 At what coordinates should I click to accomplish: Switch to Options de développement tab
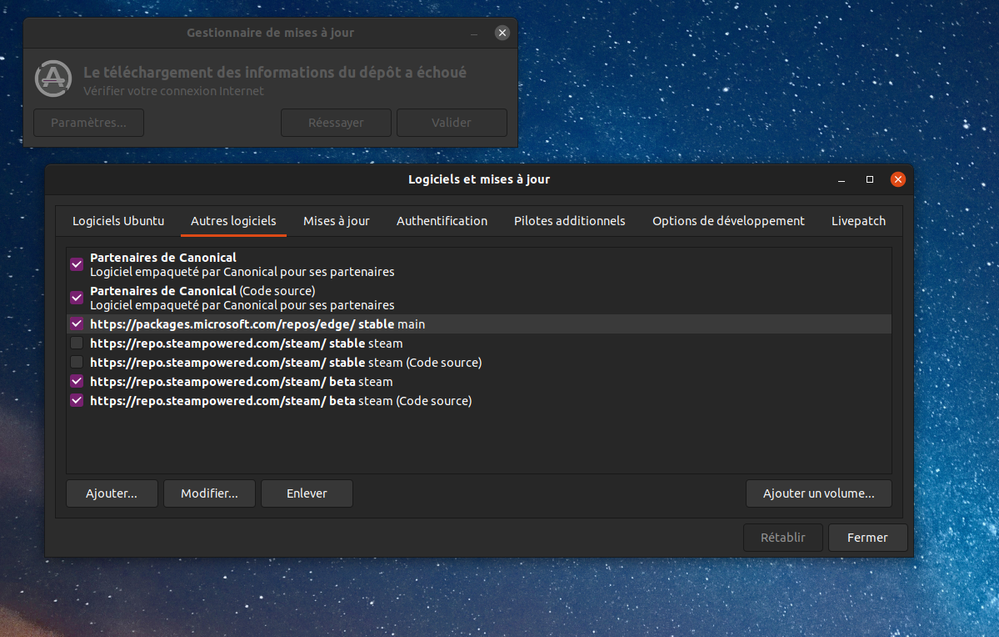728,221
